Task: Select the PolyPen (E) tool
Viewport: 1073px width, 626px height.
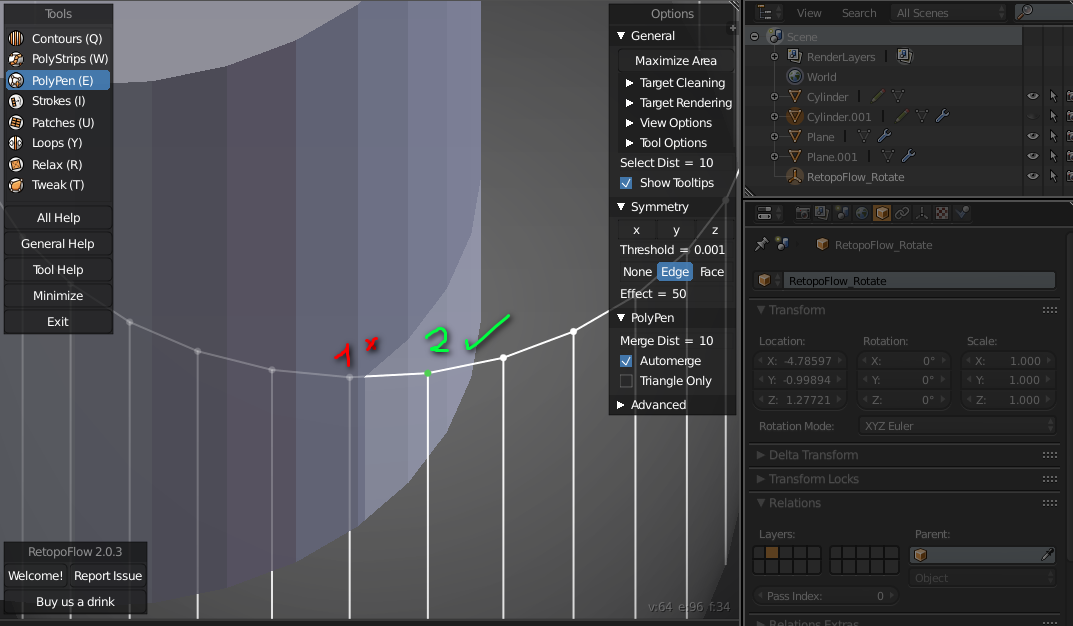Action: tap(58, 81)
